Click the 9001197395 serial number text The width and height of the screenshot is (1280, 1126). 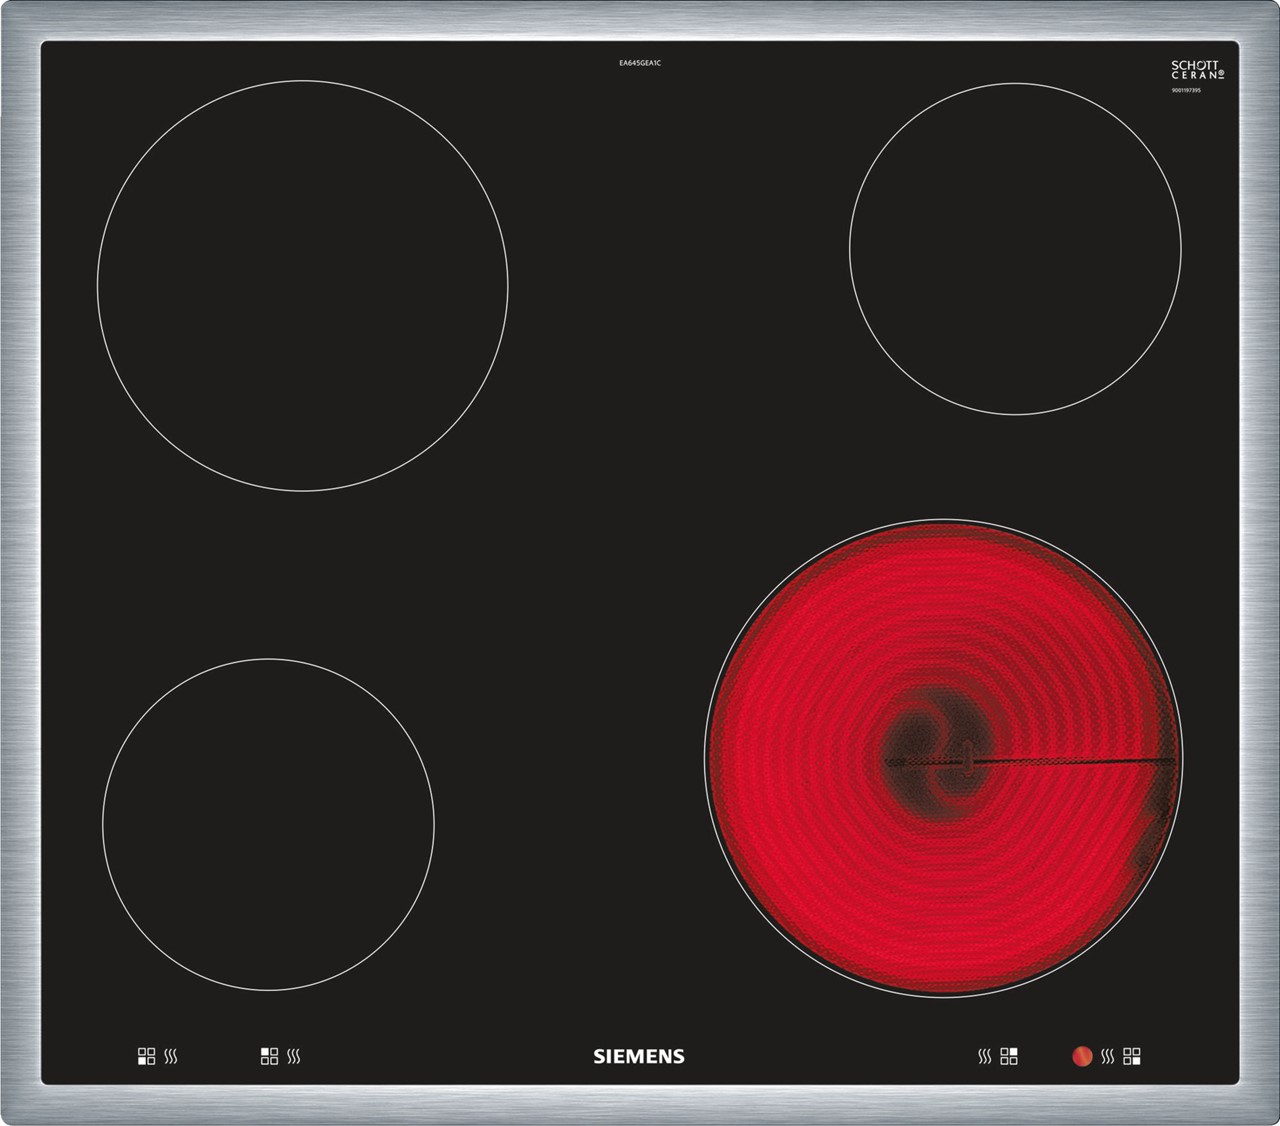[1186, 91]
